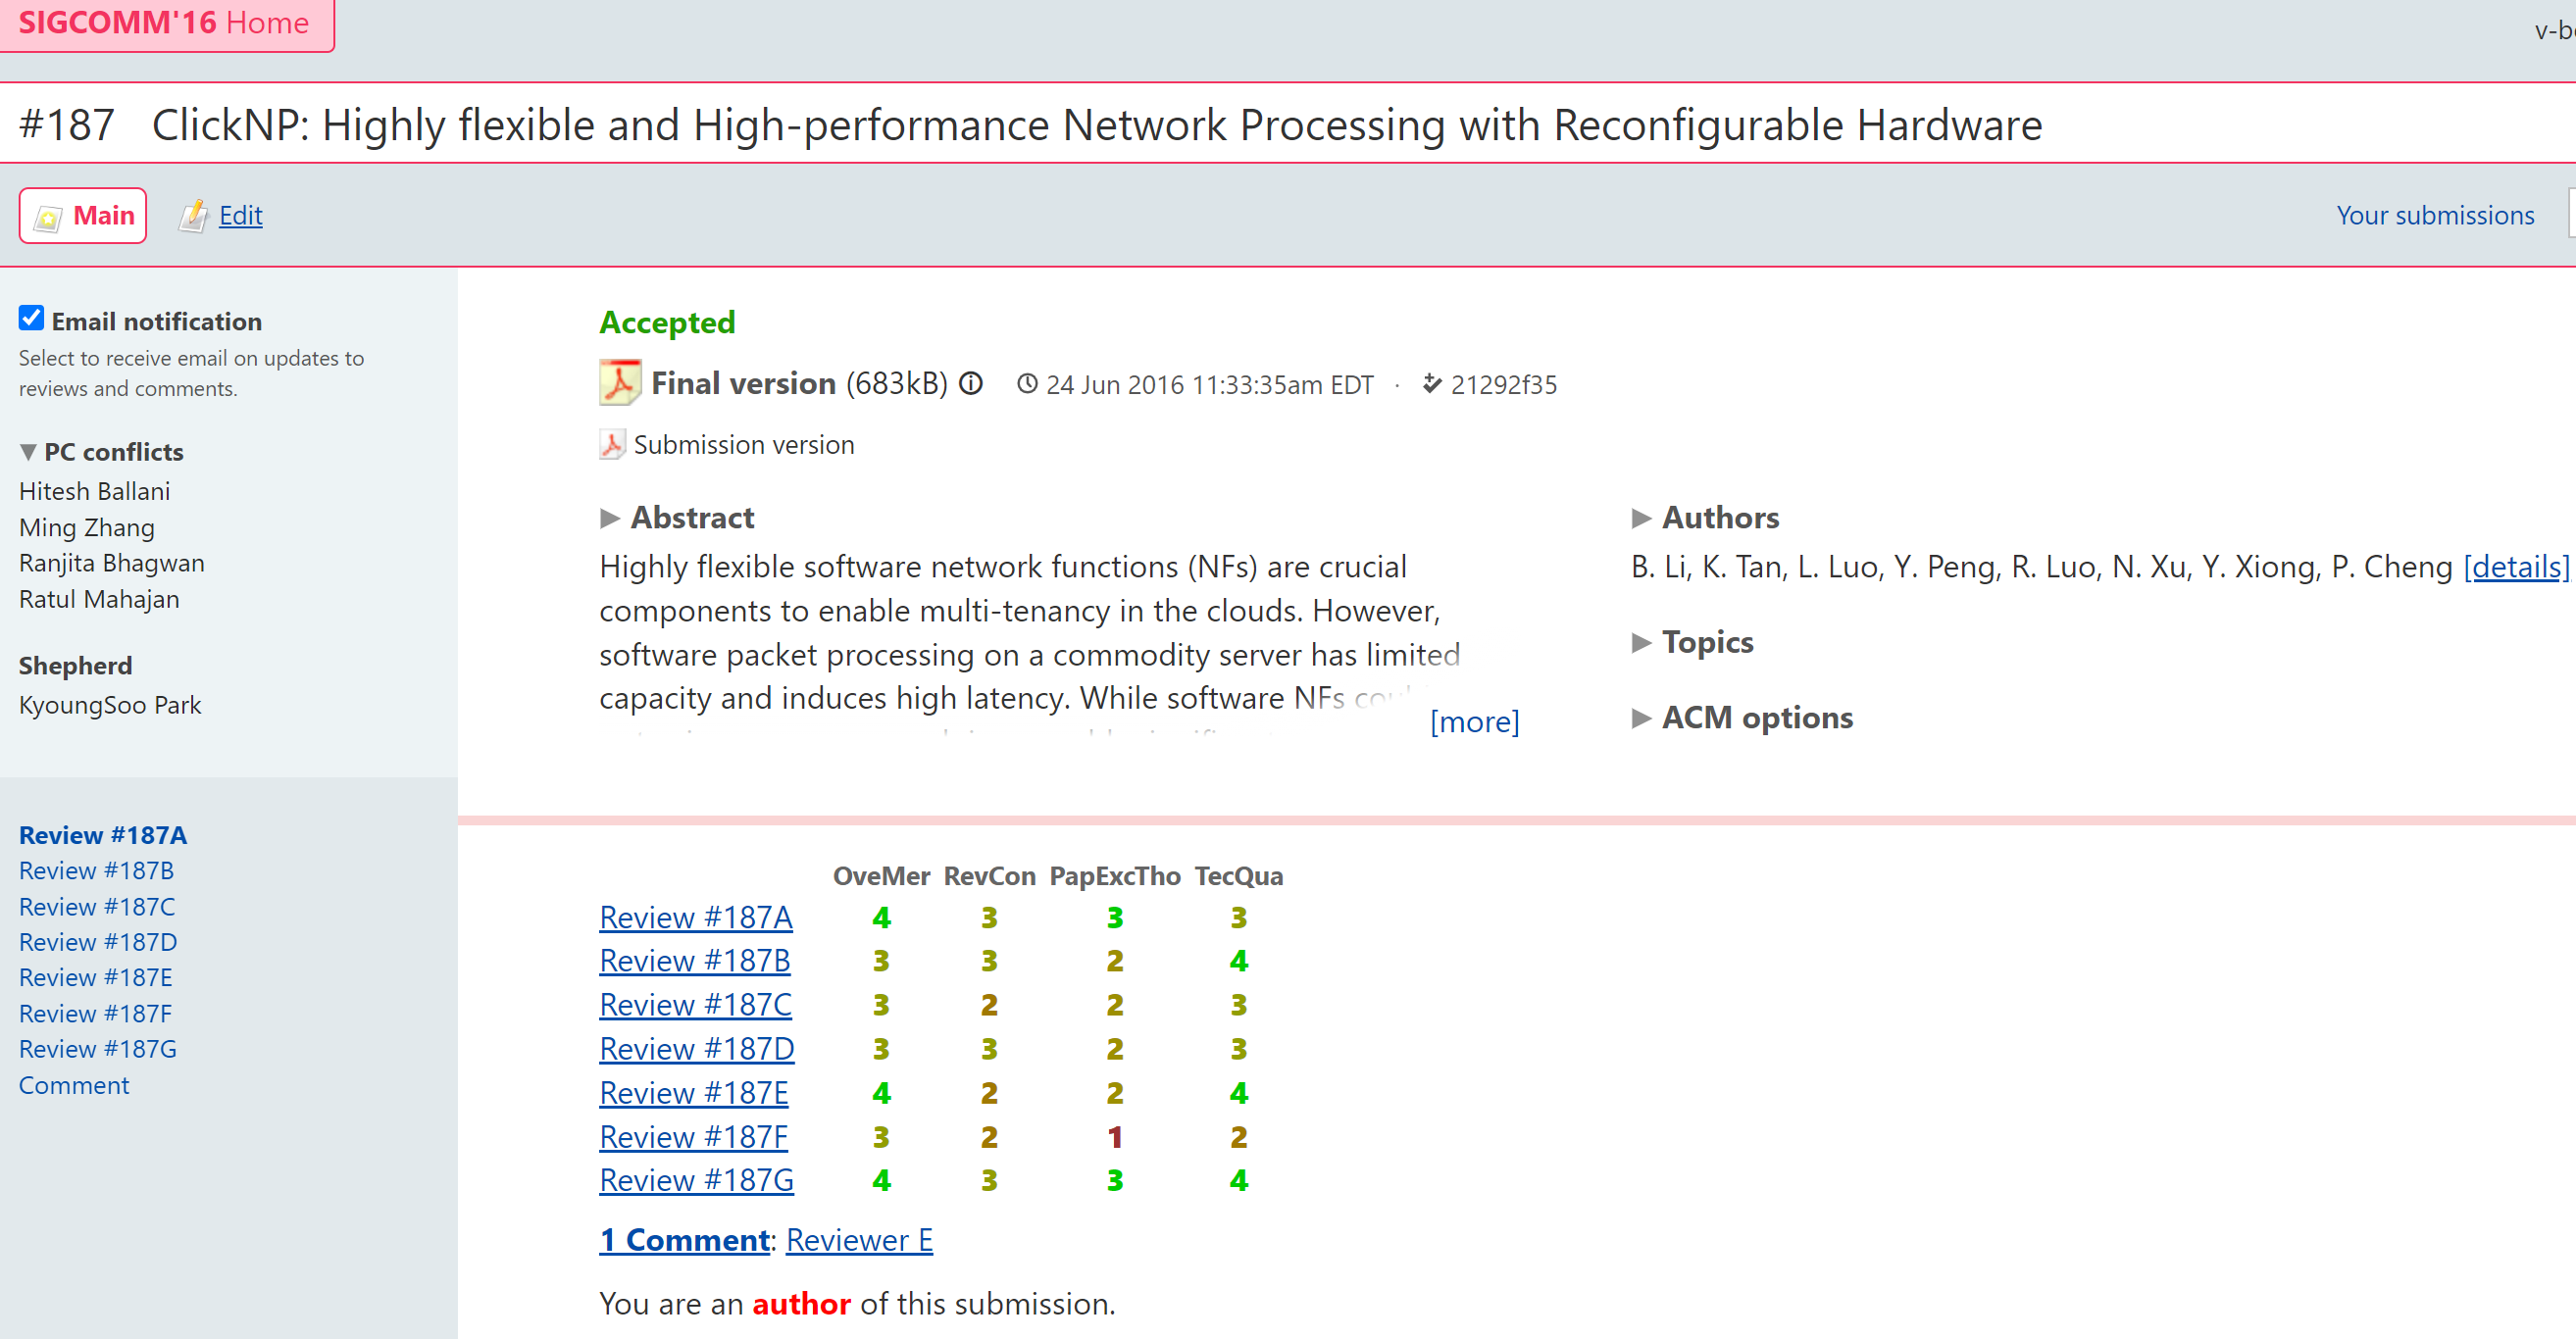Click the clock icon by the timestamp
The width and height of the screenshot is (2576, 1339).
point(1026,384)
